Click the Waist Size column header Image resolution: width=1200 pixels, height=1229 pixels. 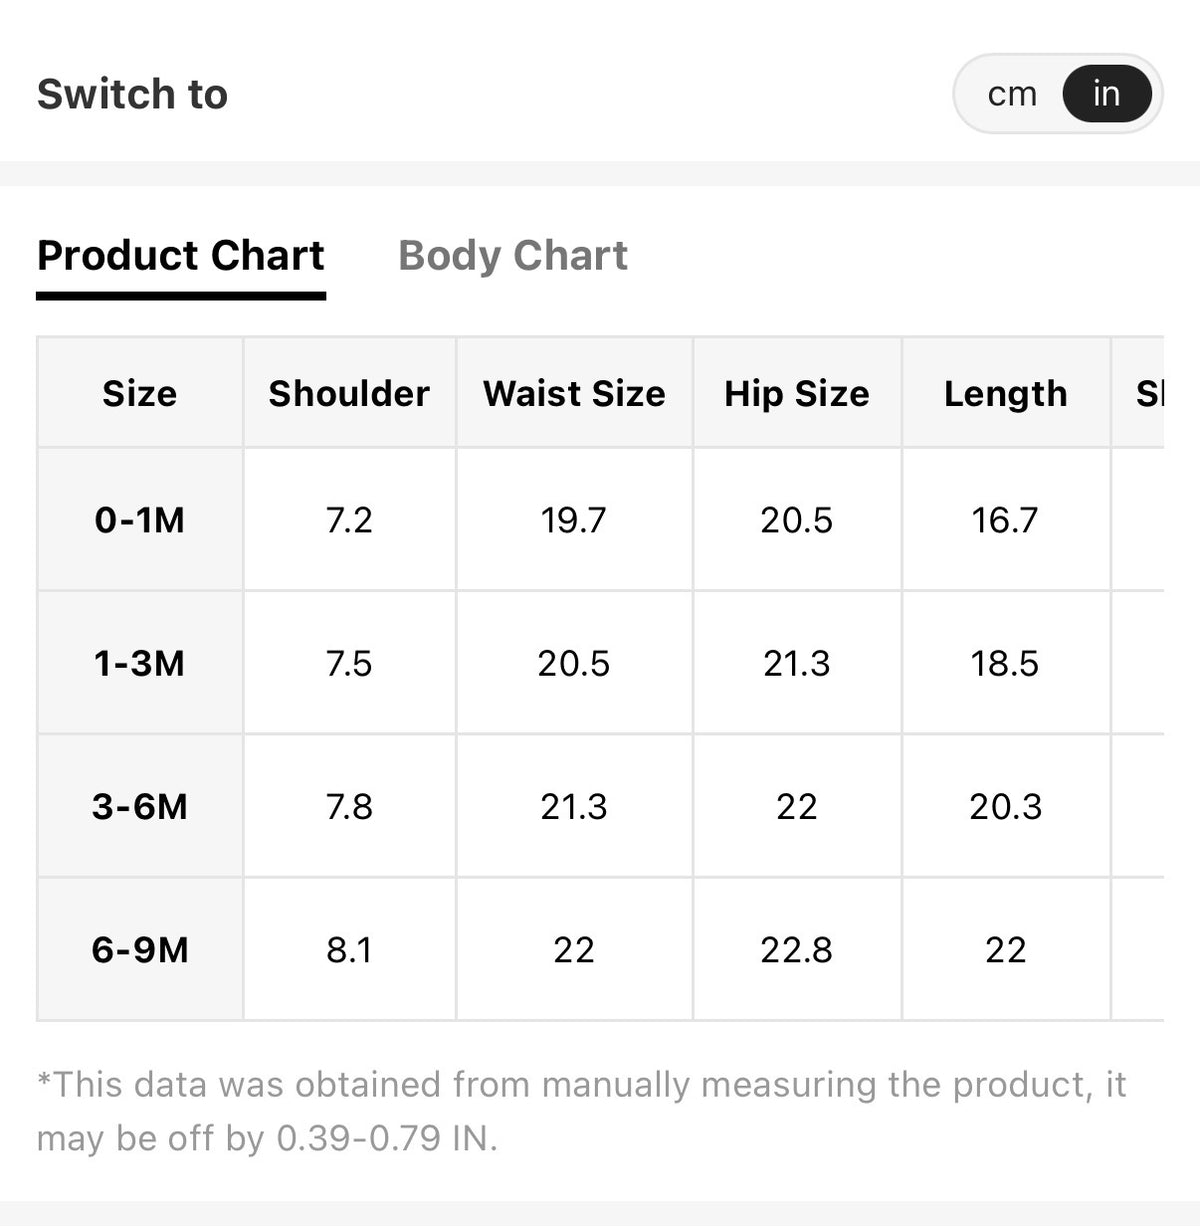tap(574, 393)
